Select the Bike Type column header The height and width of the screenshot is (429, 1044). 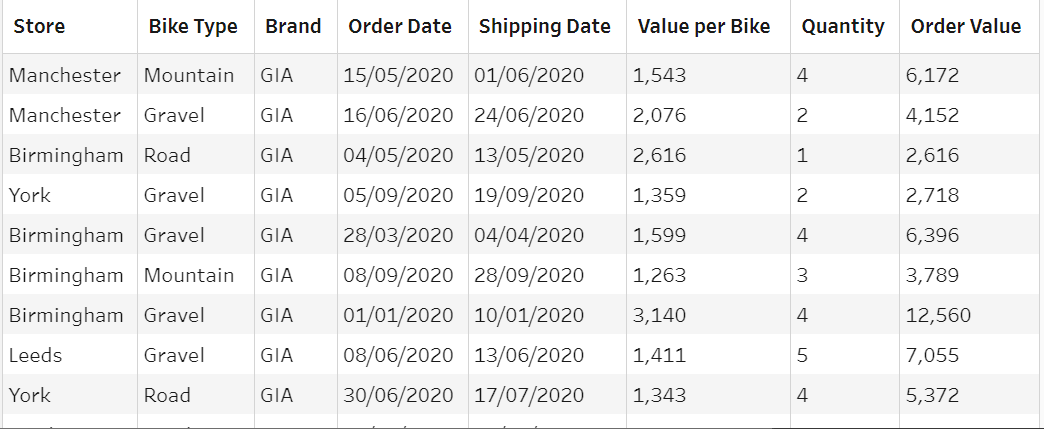(x=193, y=27)
